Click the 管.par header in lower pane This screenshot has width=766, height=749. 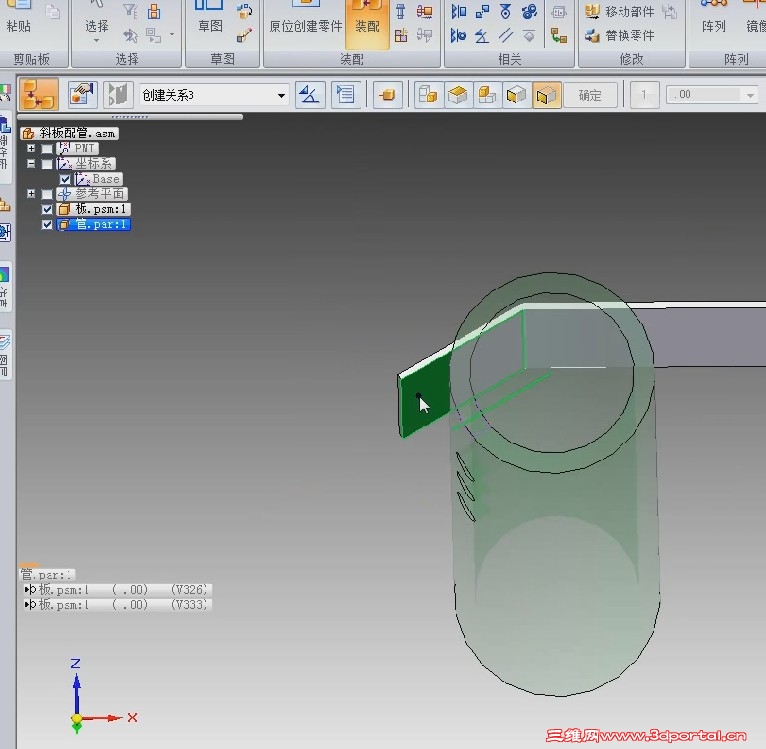coord(47,575)
